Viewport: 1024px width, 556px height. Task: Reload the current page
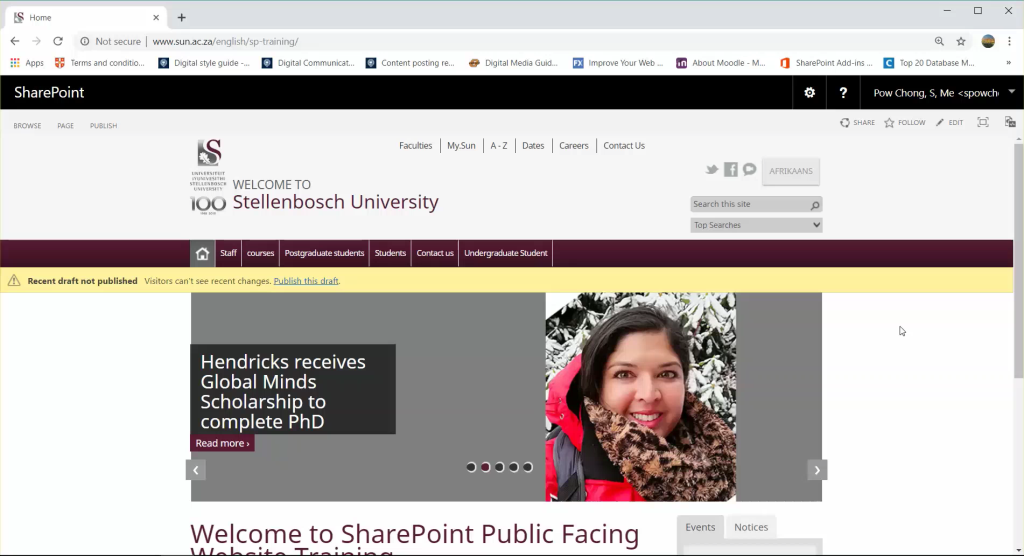tap(58, 41)
